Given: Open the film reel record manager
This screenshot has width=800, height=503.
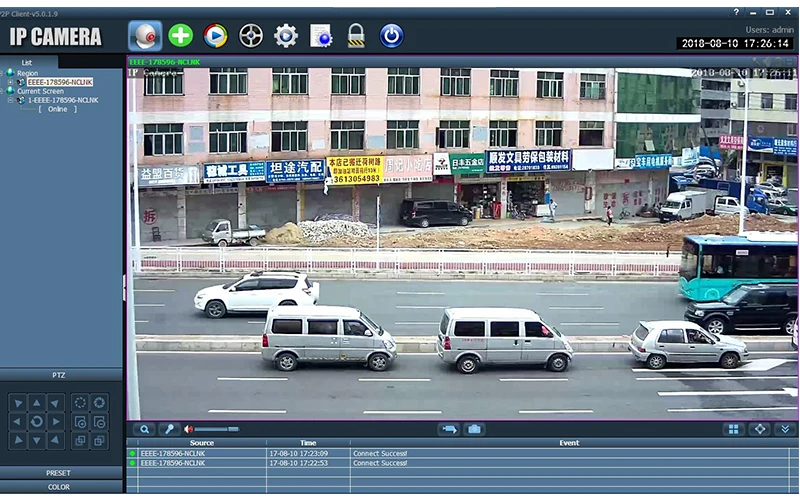Looking at the screenshot, I should click(x=251, y=36).
